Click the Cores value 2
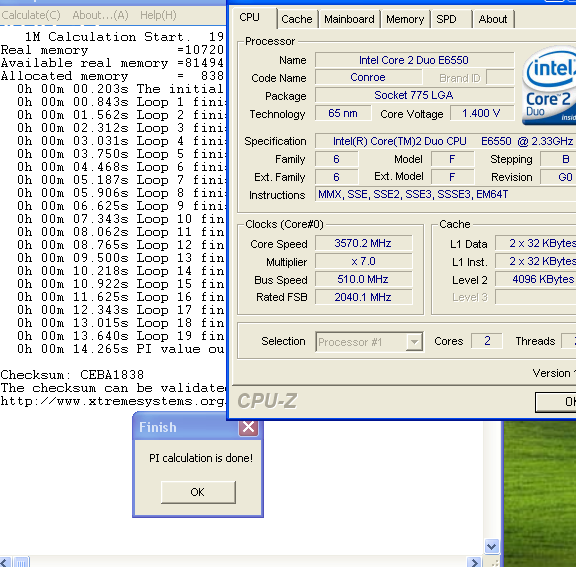 [x=487, y=341]
